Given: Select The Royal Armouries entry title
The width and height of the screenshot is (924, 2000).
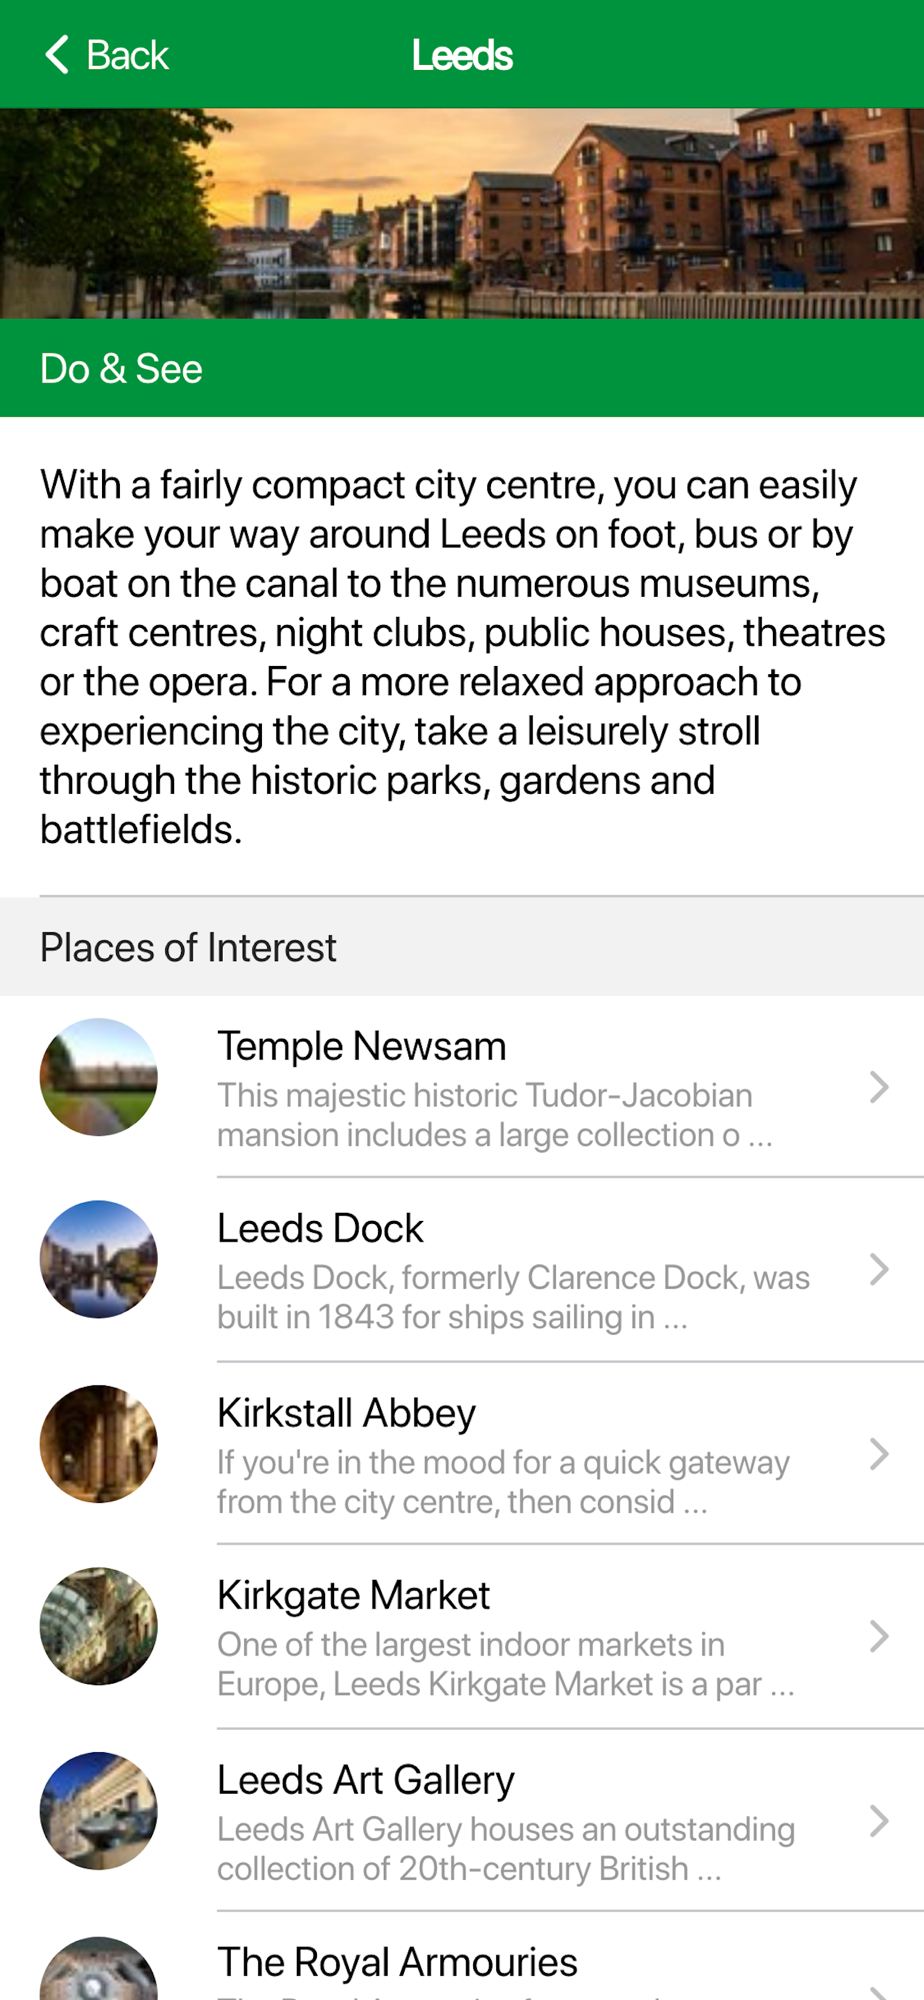Looking at the screenshot, I should (x=397, y=1962).
